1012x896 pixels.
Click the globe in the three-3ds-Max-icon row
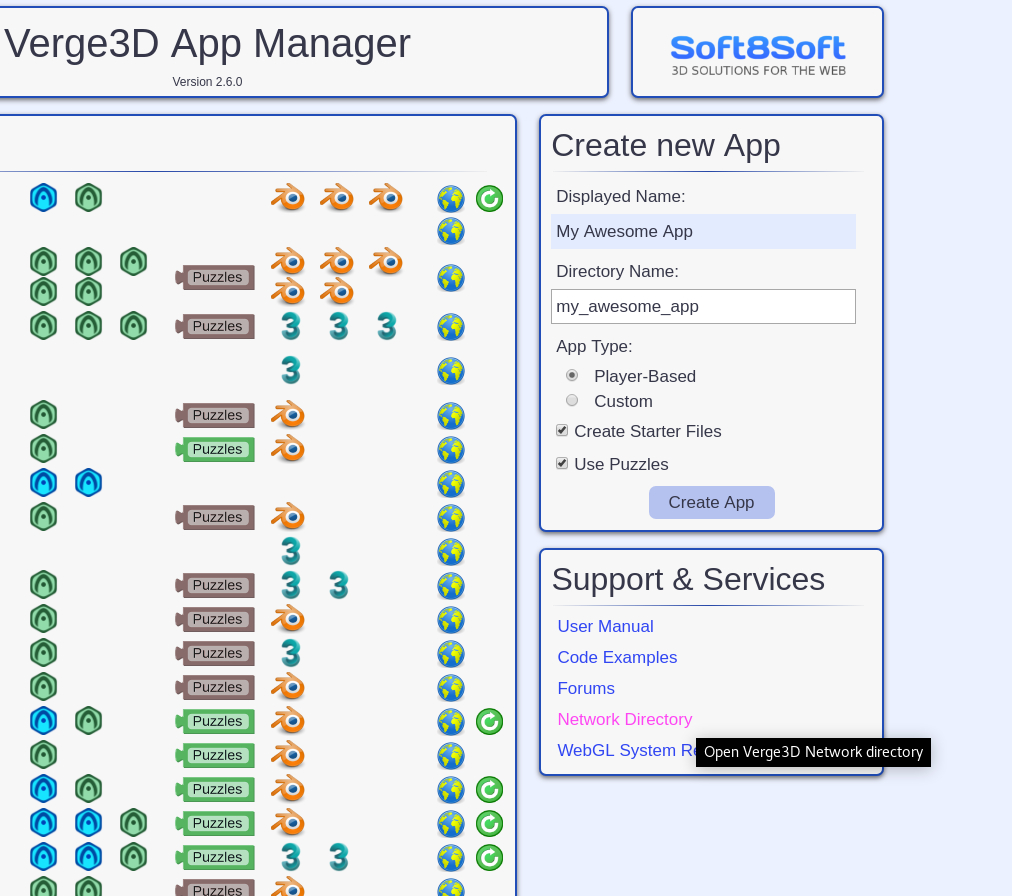coord(450,327)
